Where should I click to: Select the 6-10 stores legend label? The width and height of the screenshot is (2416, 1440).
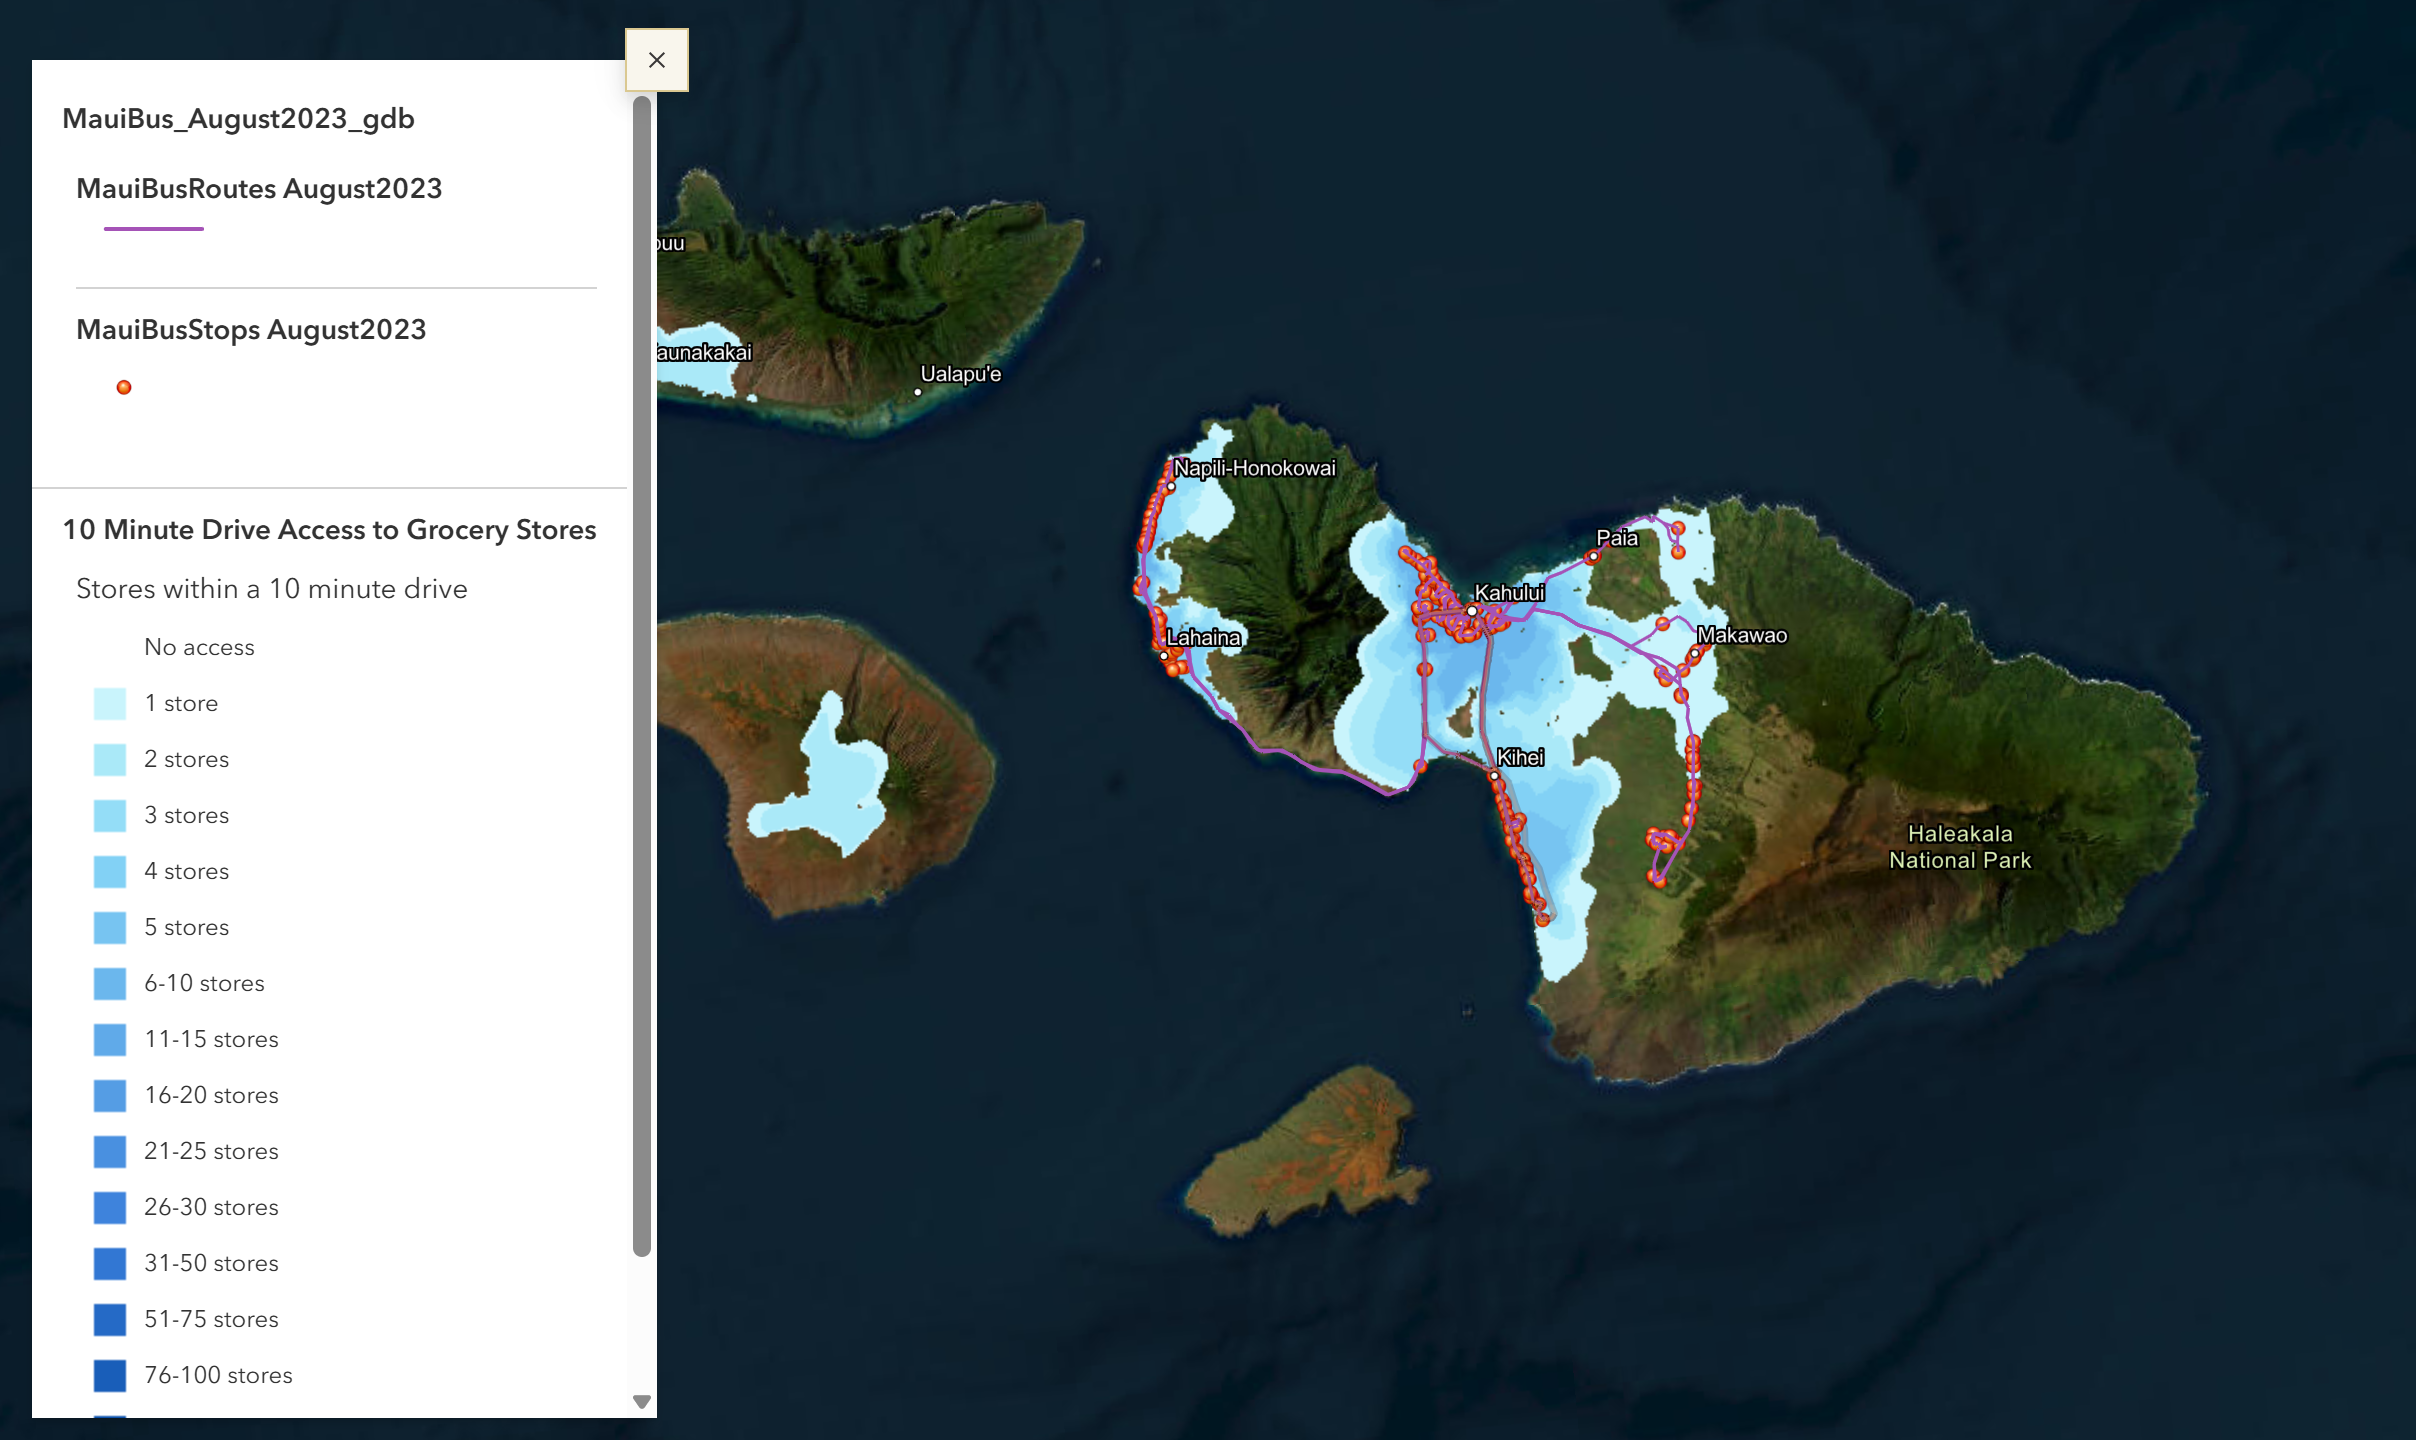[x=204, y=983]
